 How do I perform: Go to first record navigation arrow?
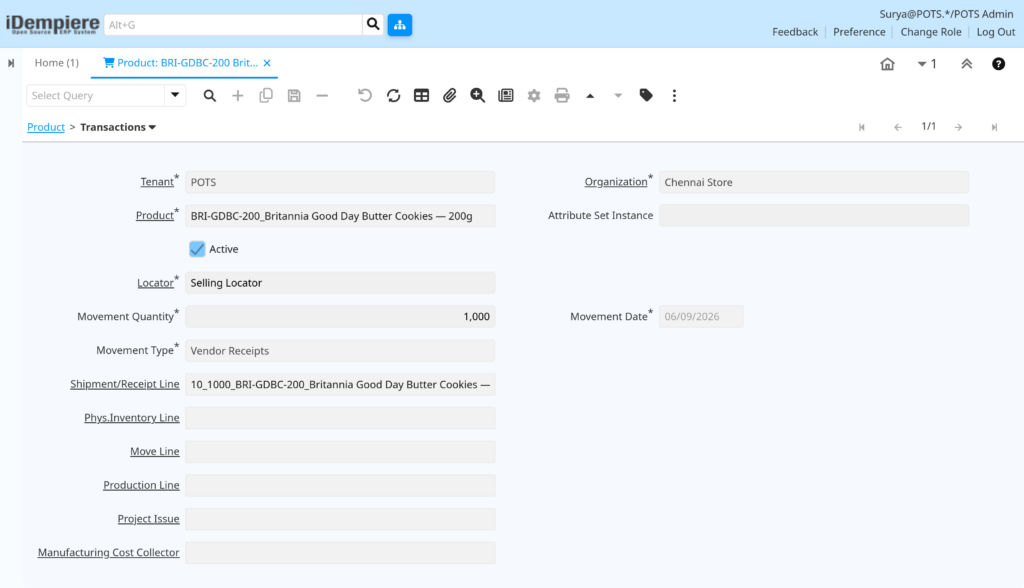[x=861, y=127]
